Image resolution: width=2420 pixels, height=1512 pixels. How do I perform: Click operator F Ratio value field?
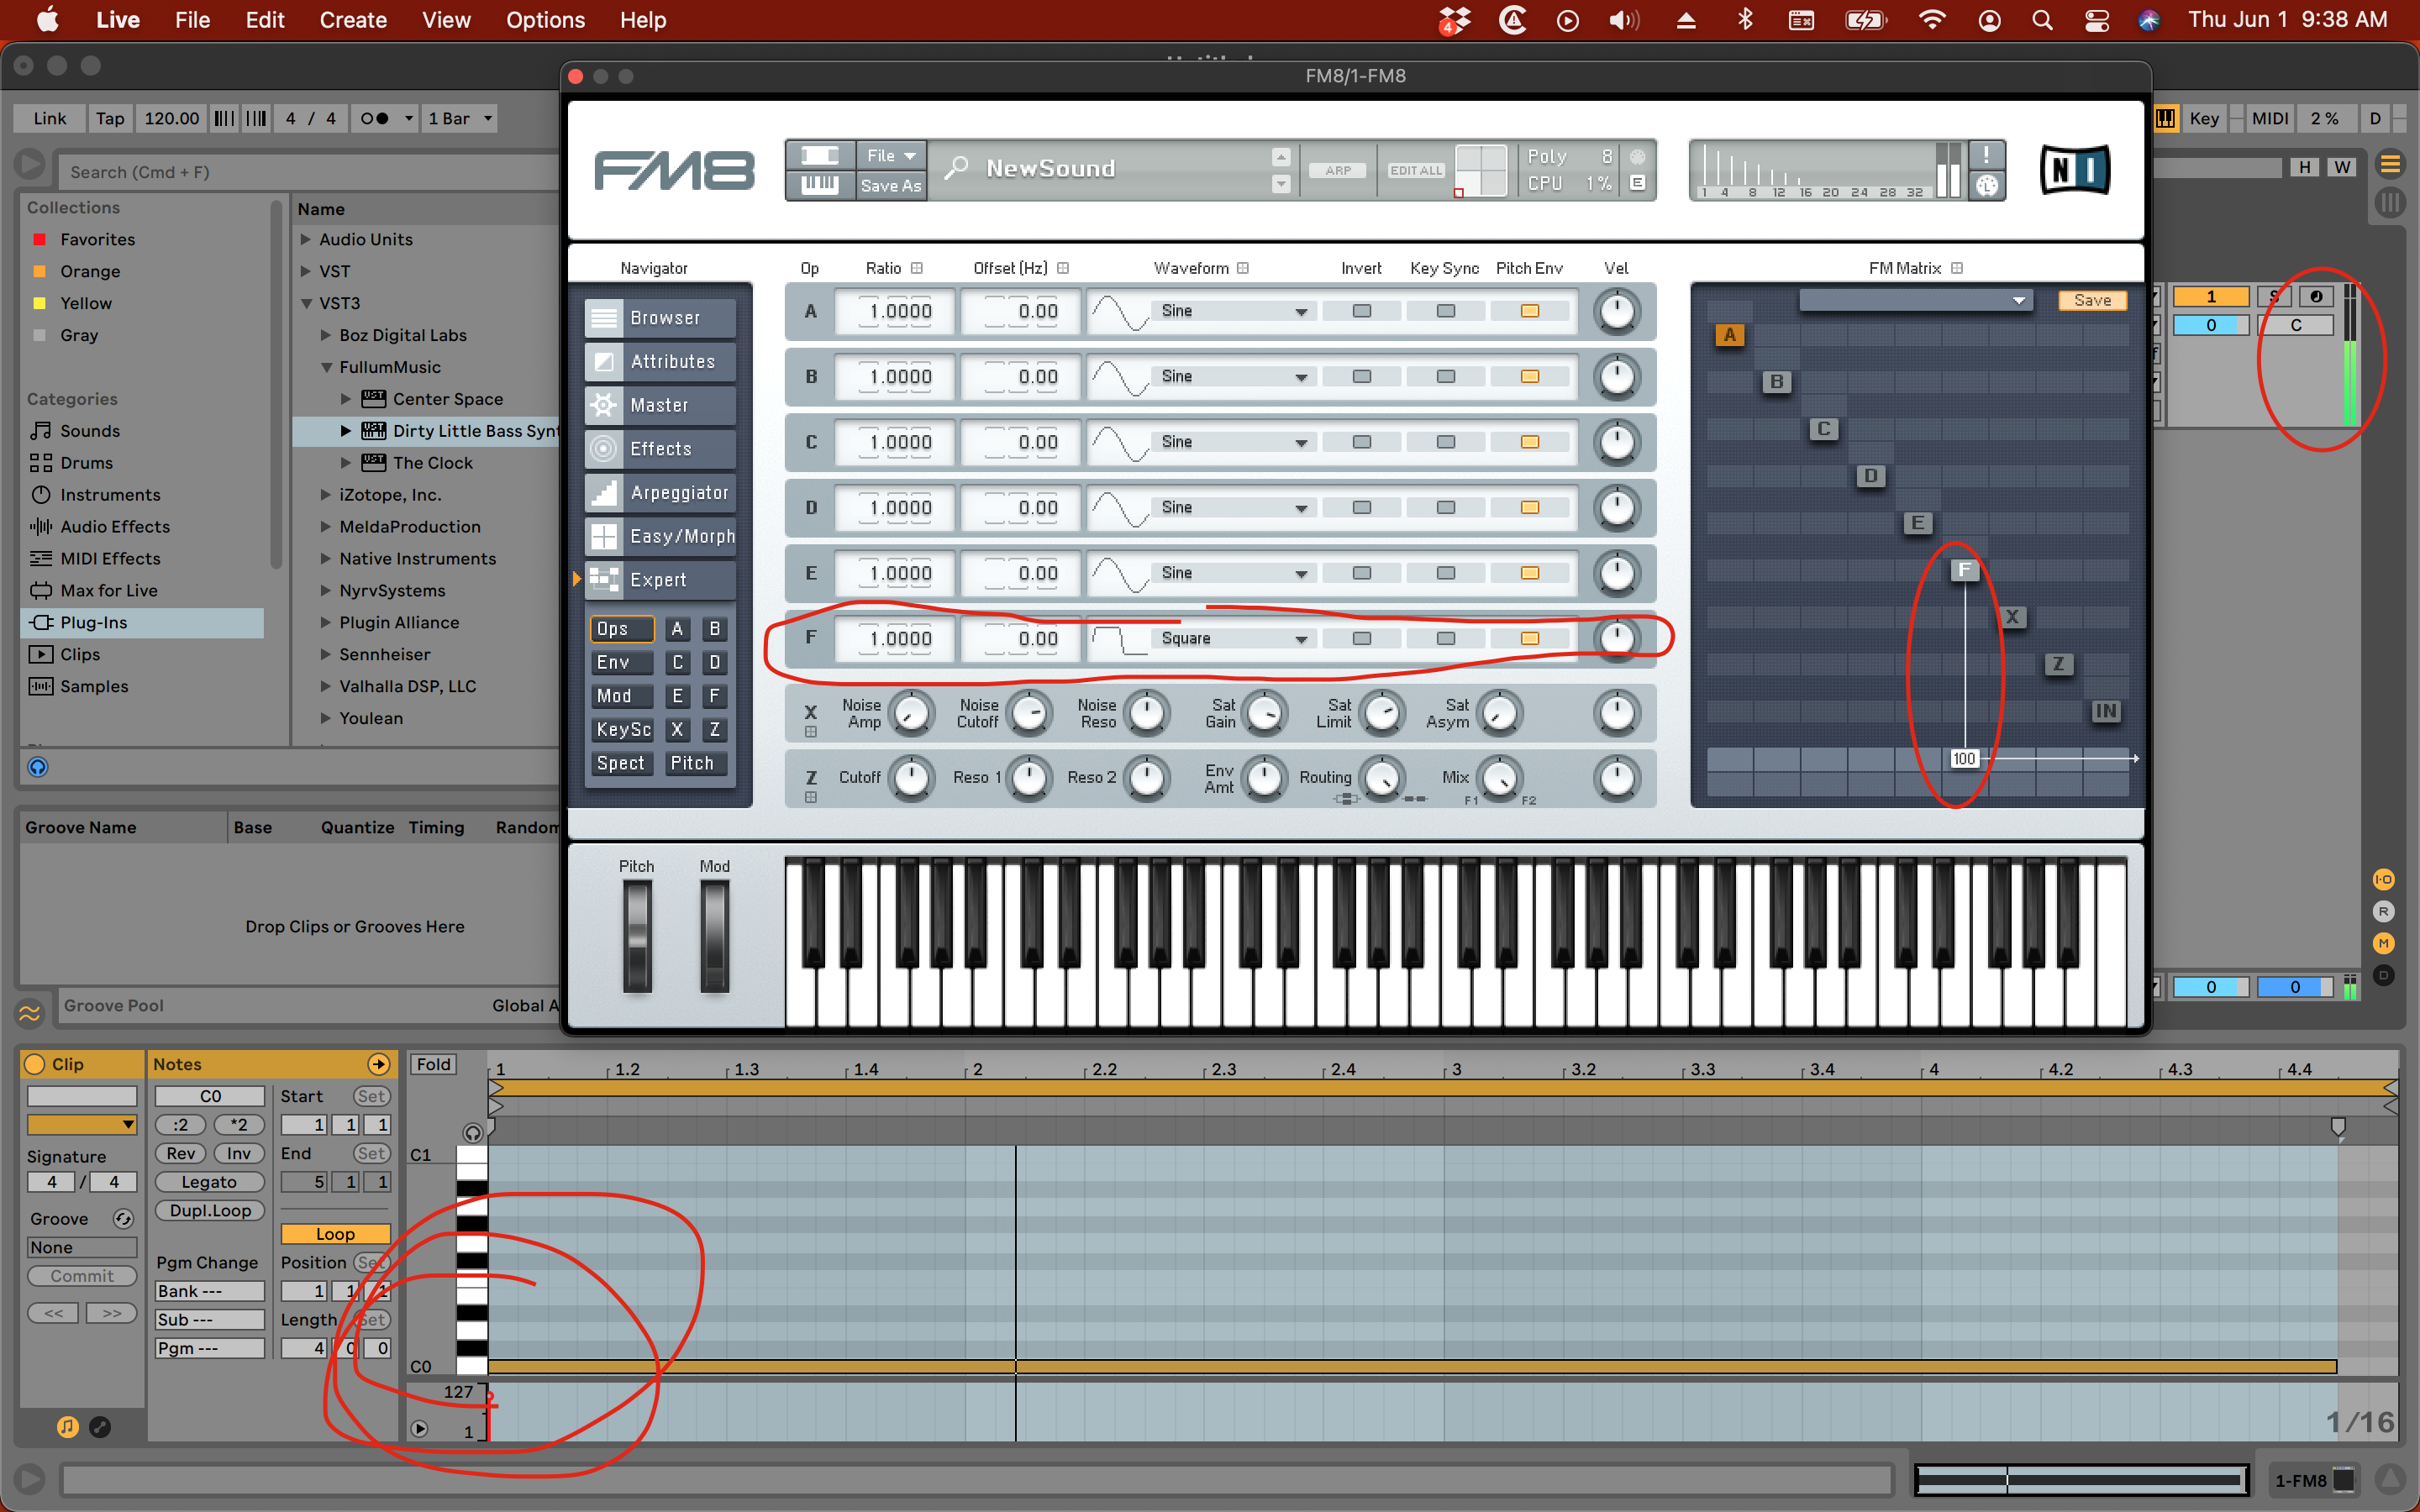896,638
